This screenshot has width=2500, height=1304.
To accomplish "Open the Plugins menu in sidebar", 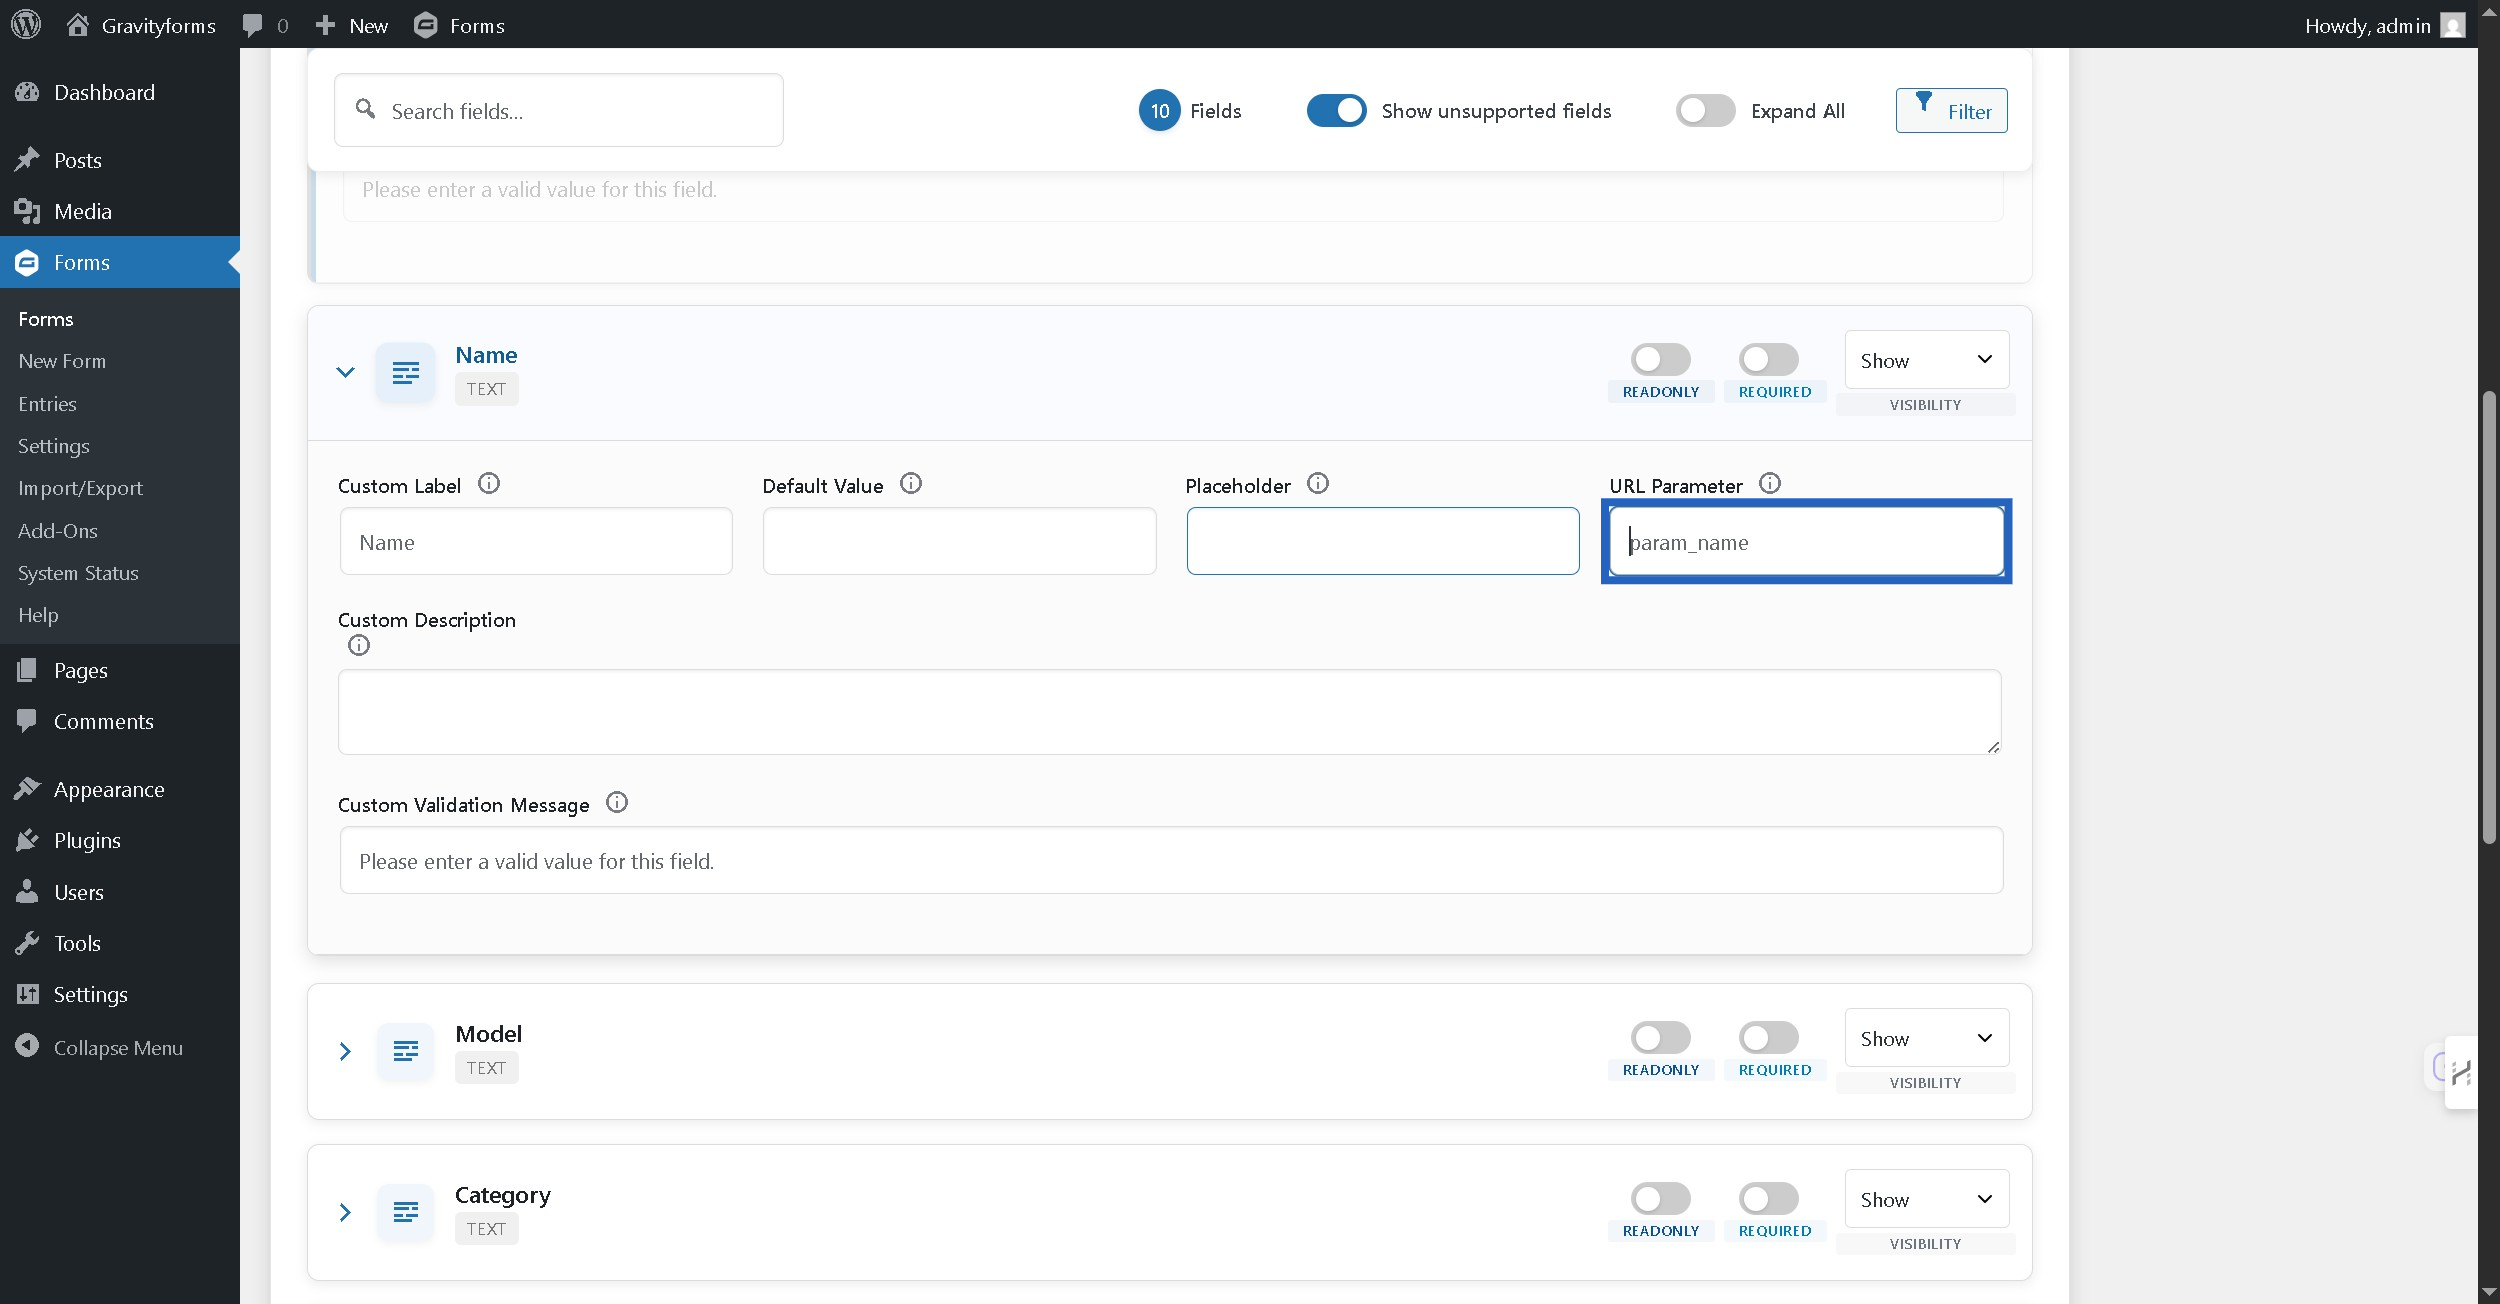I will click(x=87, y=841).
